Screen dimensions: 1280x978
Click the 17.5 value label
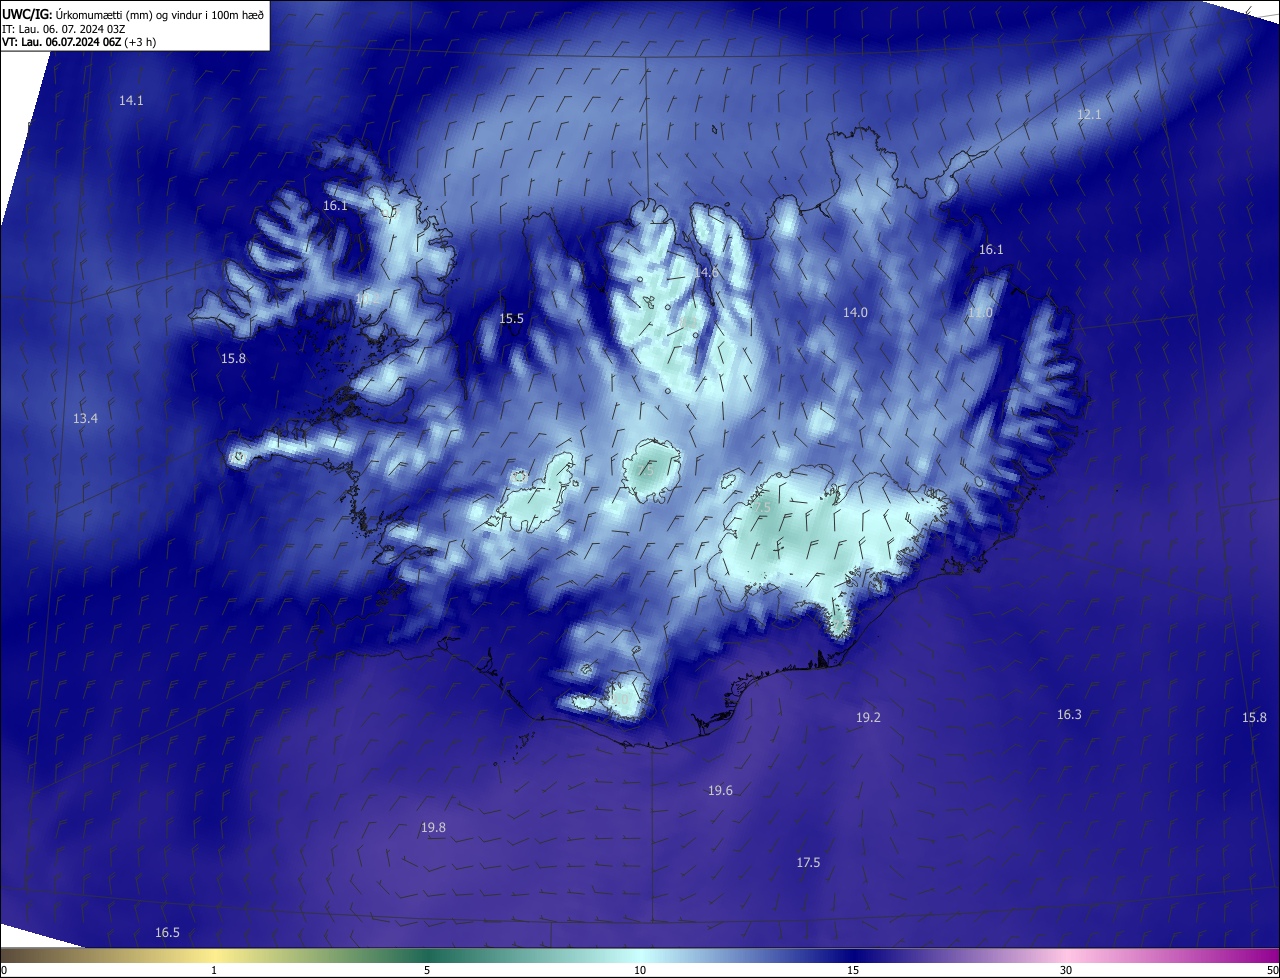pyautogui.click(x=808, y=863)
